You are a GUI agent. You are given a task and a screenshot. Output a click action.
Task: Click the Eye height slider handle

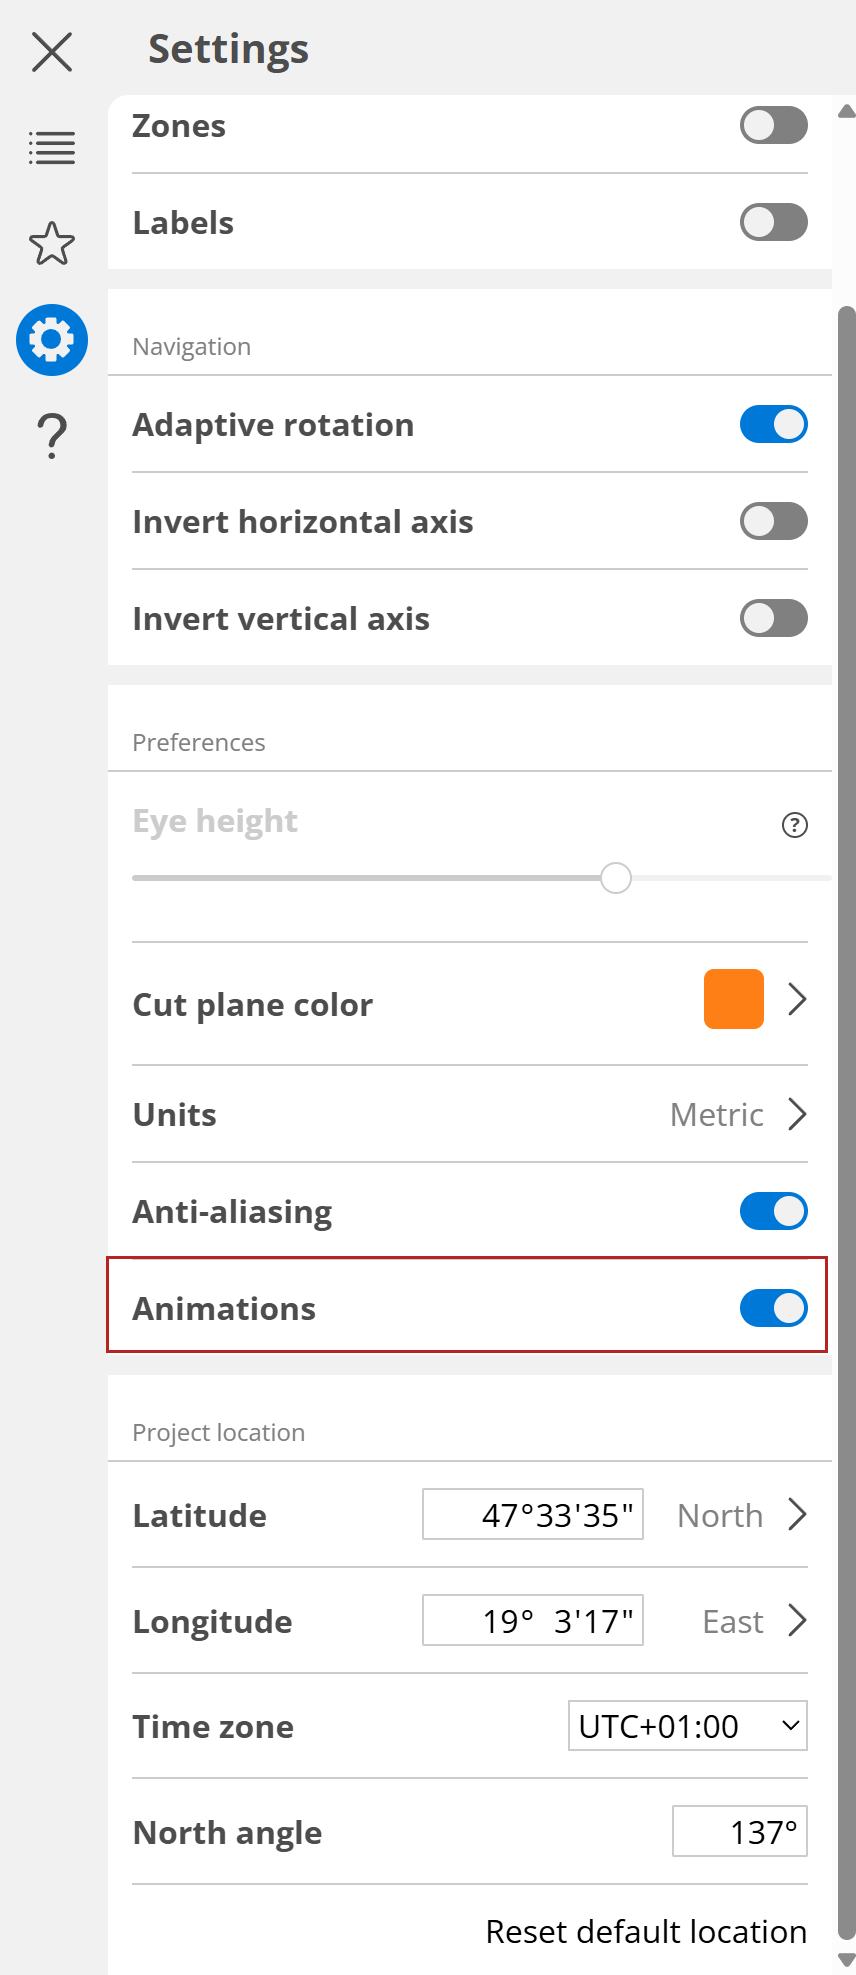616,878
